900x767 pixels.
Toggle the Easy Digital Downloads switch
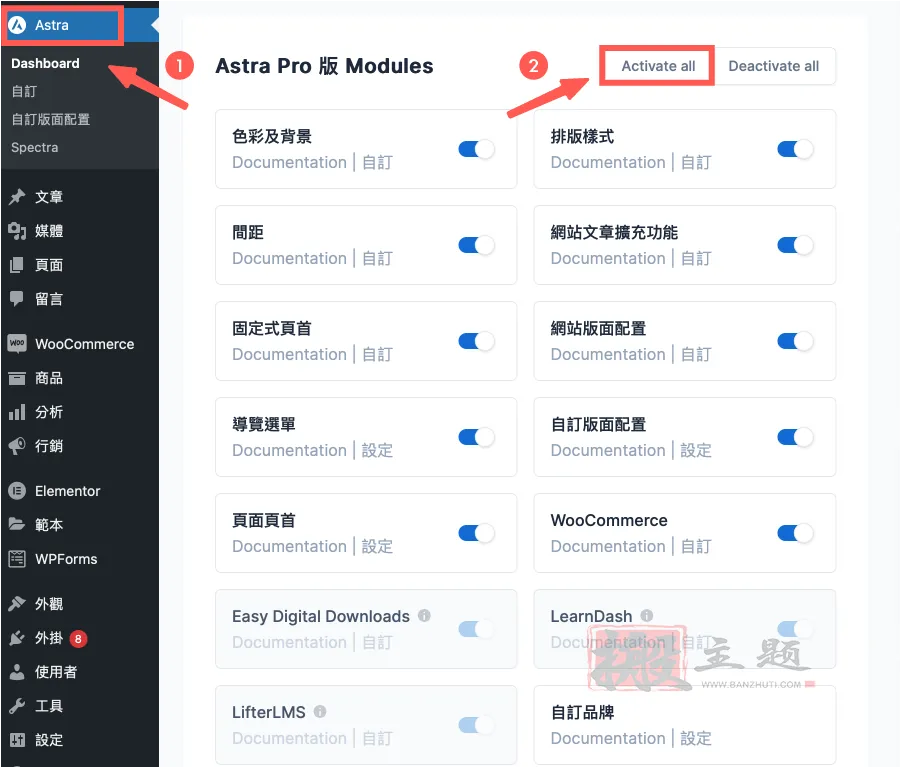476,629
